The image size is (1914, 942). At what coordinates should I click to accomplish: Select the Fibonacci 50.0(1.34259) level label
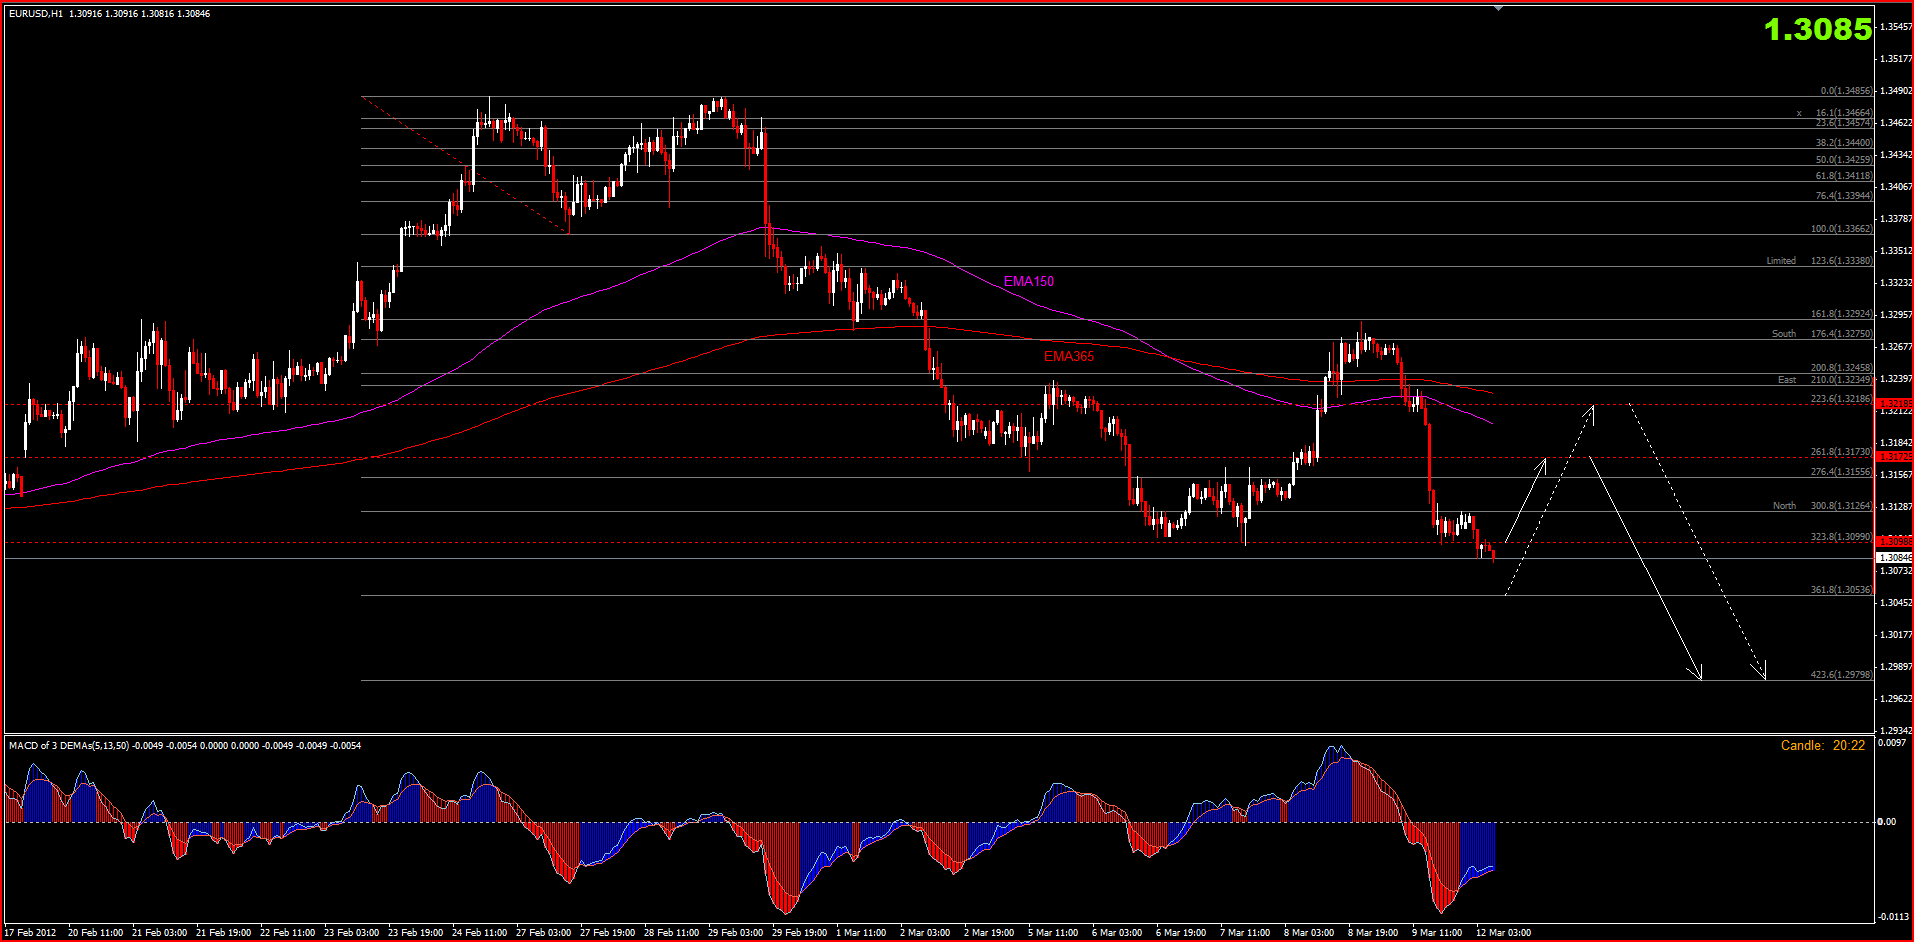click(x=1844, y=160)
